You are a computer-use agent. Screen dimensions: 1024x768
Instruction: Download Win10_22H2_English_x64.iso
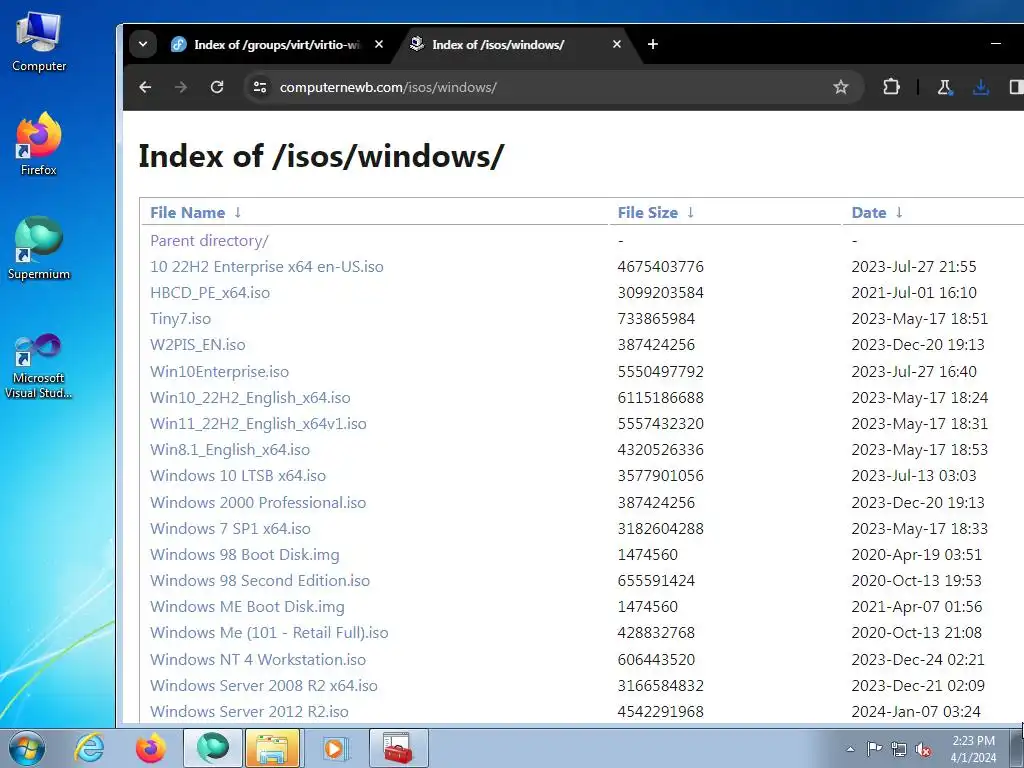250,398
